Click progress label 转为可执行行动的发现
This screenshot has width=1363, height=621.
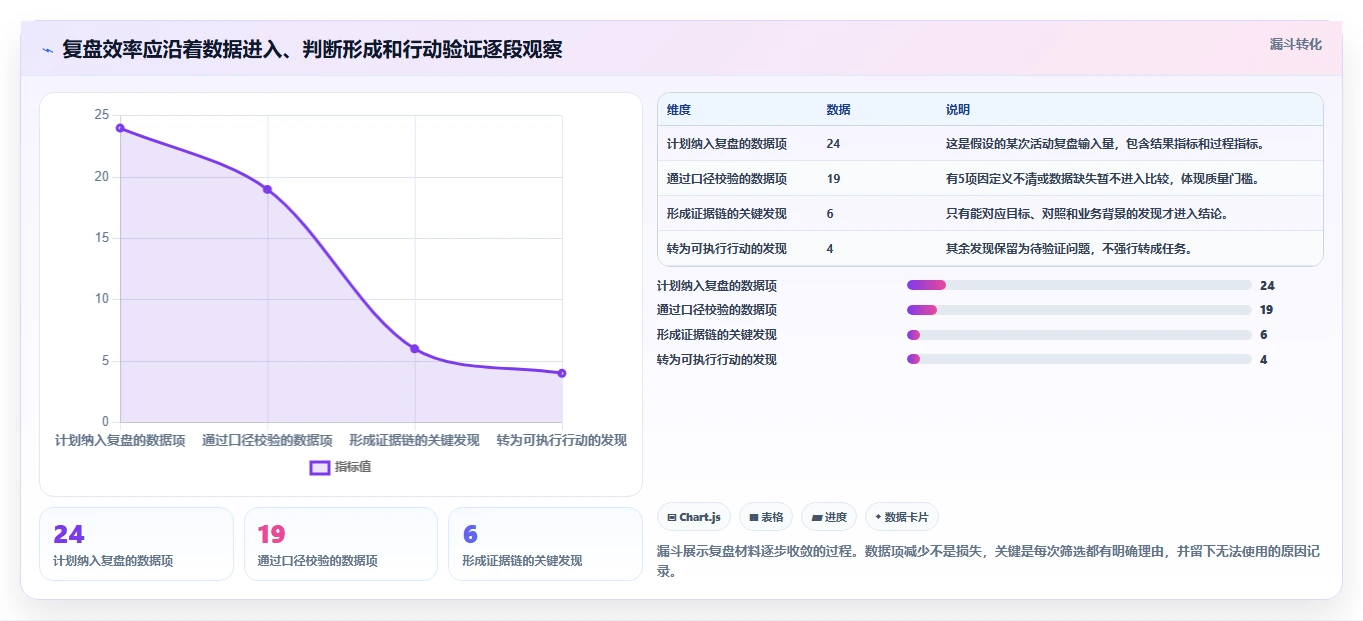point(717,360)
